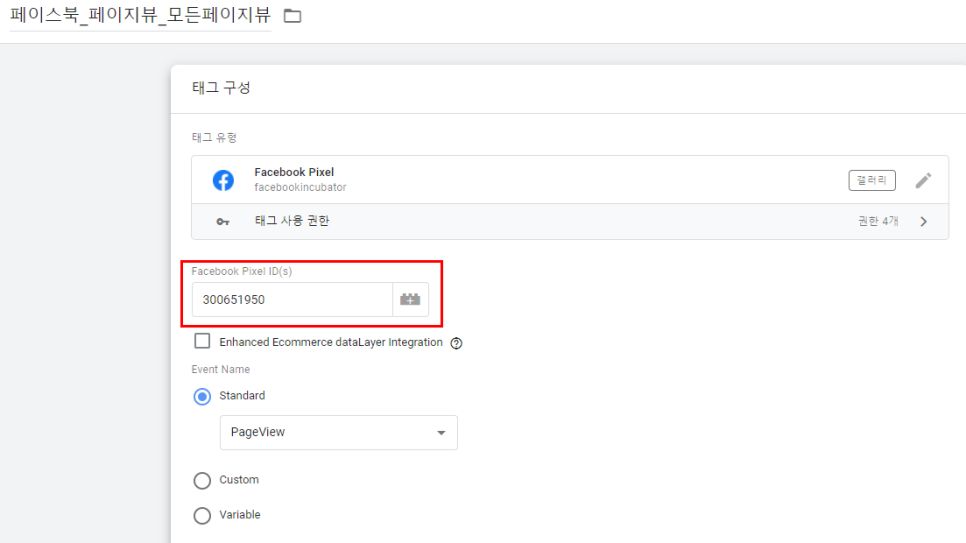The image size is (966, 543).
Task: Click the Event Name label
Action: pyautogui.click(x=221, y=369)
